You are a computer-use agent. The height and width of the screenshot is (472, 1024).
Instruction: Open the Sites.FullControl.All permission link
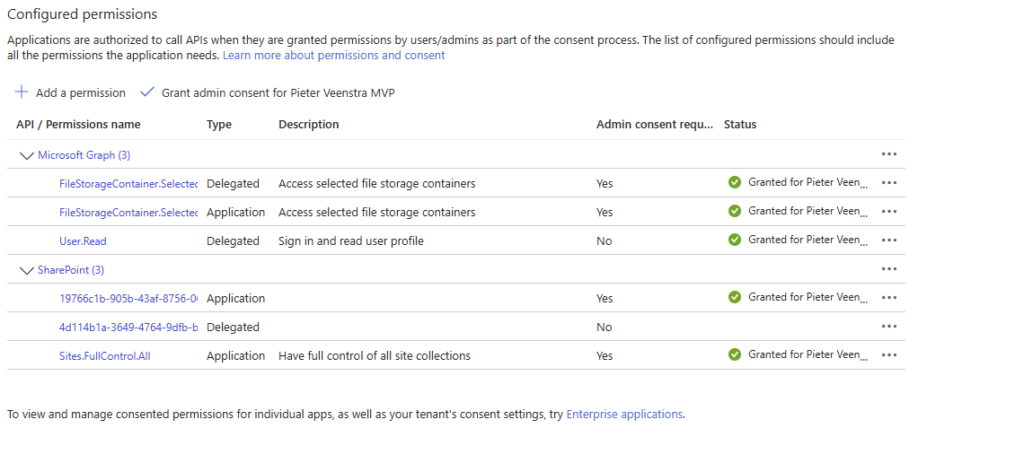coord(104,356)
